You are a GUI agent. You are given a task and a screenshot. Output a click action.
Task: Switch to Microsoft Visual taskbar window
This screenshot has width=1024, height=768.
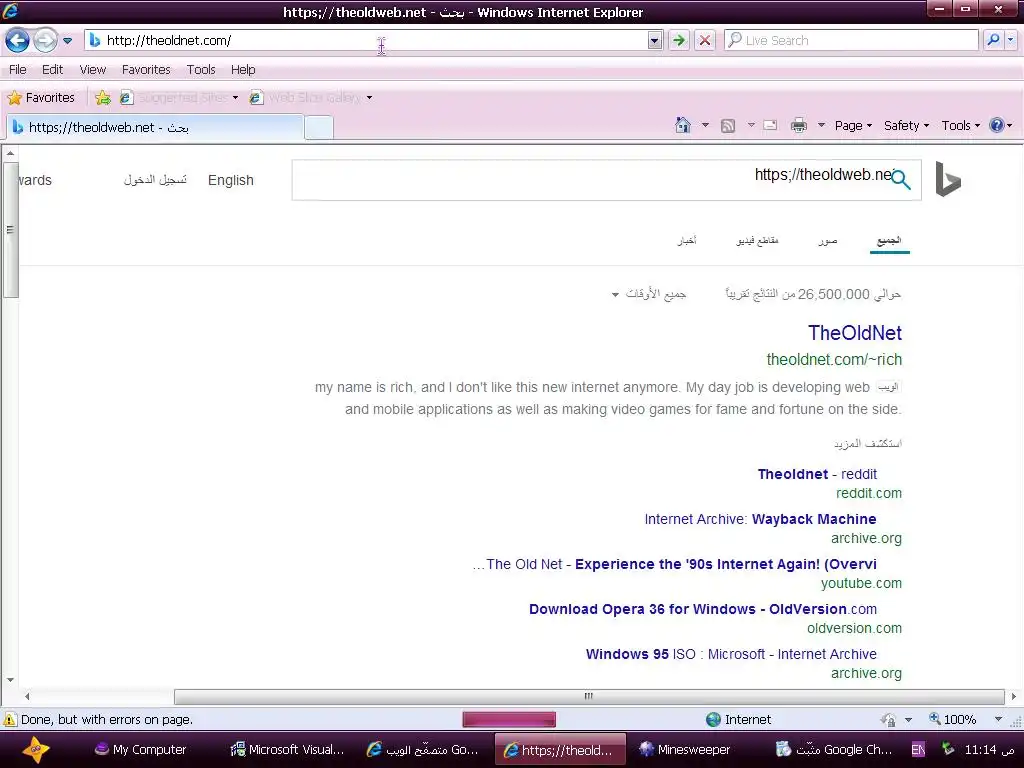click(287, 750)
